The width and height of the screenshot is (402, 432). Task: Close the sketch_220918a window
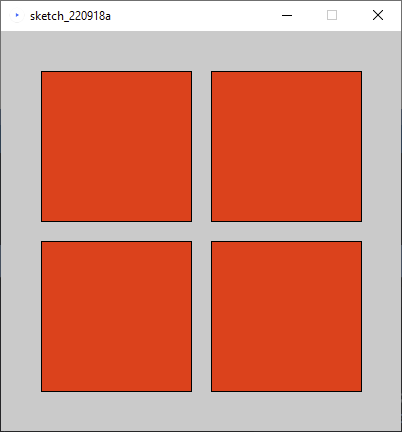click(378, 15)
